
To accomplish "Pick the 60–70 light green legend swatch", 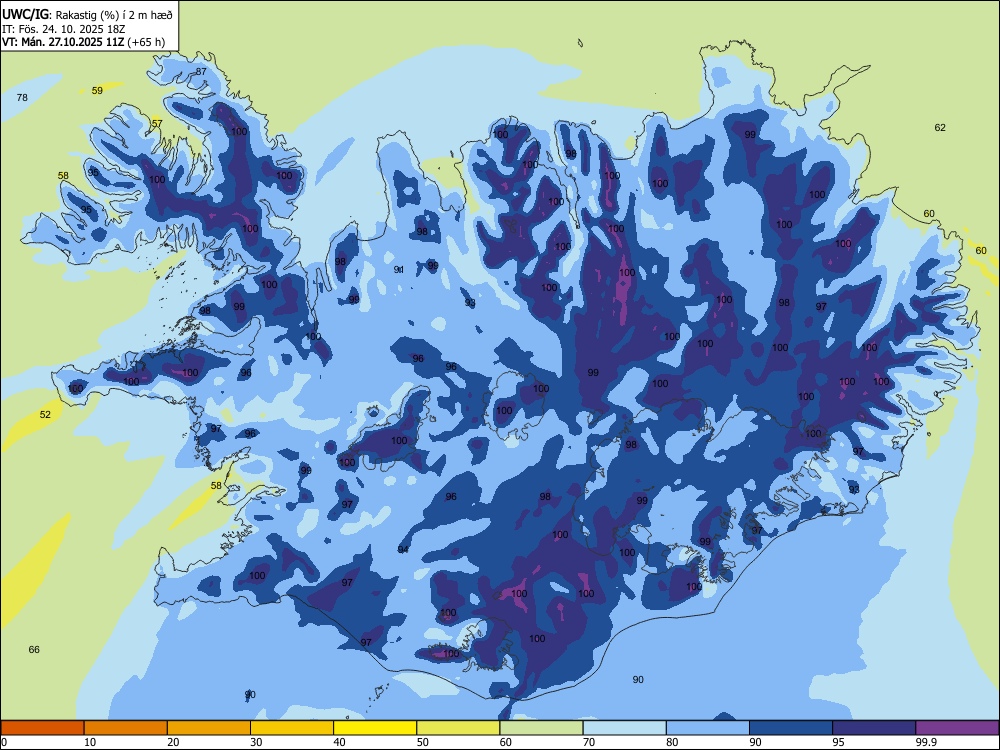I will click(541, 728).
